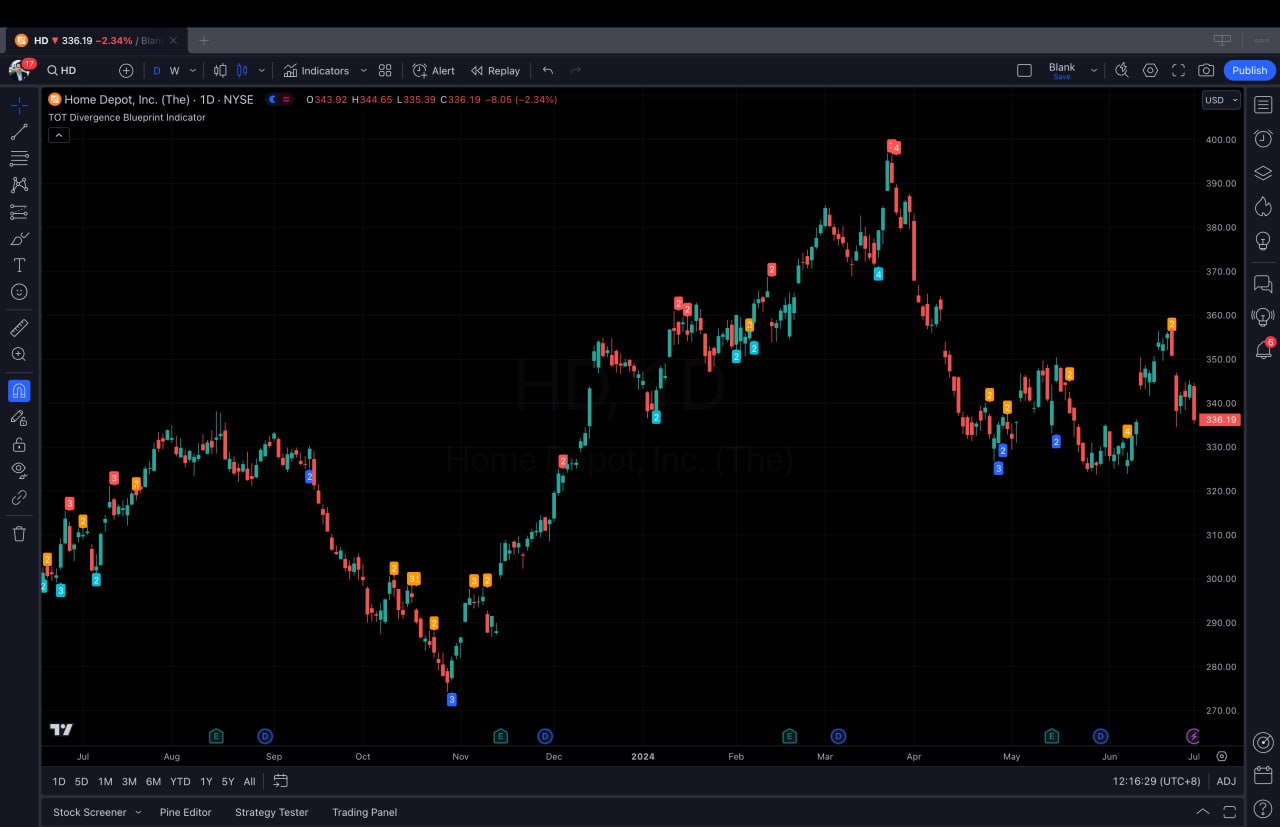1280x827 pixels.
Task: Open chart settings gear
Action: pyautogui.click(x=1150, y=70)
